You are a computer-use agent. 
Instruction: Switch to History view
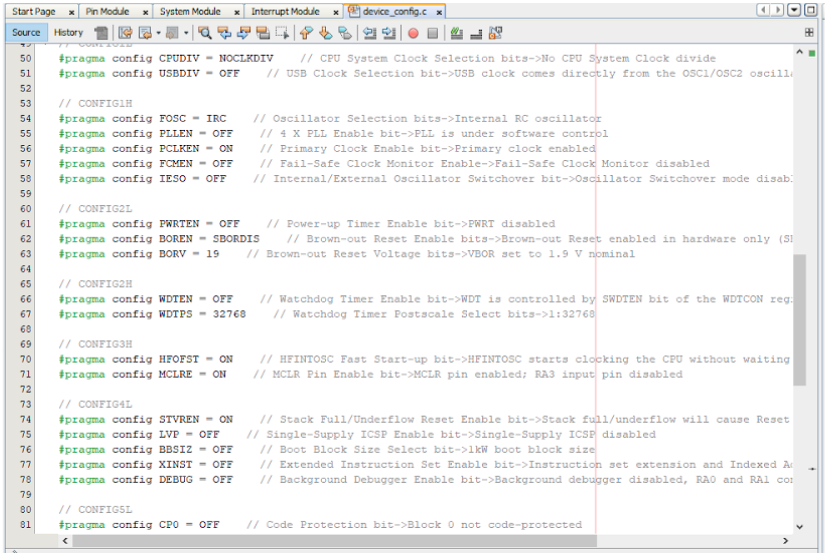pyautogui.click(x=68, y=33)
